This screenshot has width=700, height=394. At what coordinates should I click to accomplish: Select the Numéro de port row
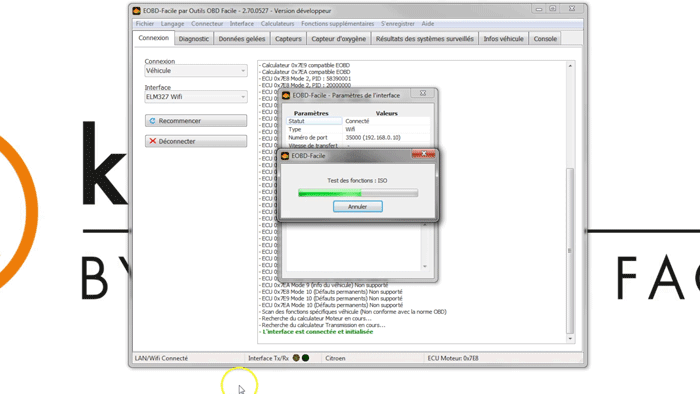point(358,137)
